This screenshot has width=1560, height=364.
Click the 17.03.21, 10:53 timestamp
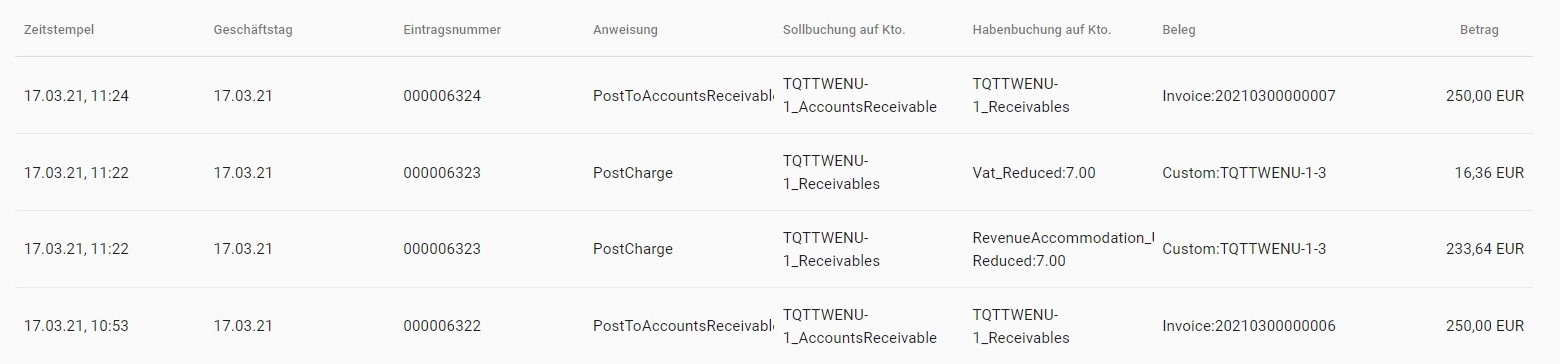click(77, 326)
